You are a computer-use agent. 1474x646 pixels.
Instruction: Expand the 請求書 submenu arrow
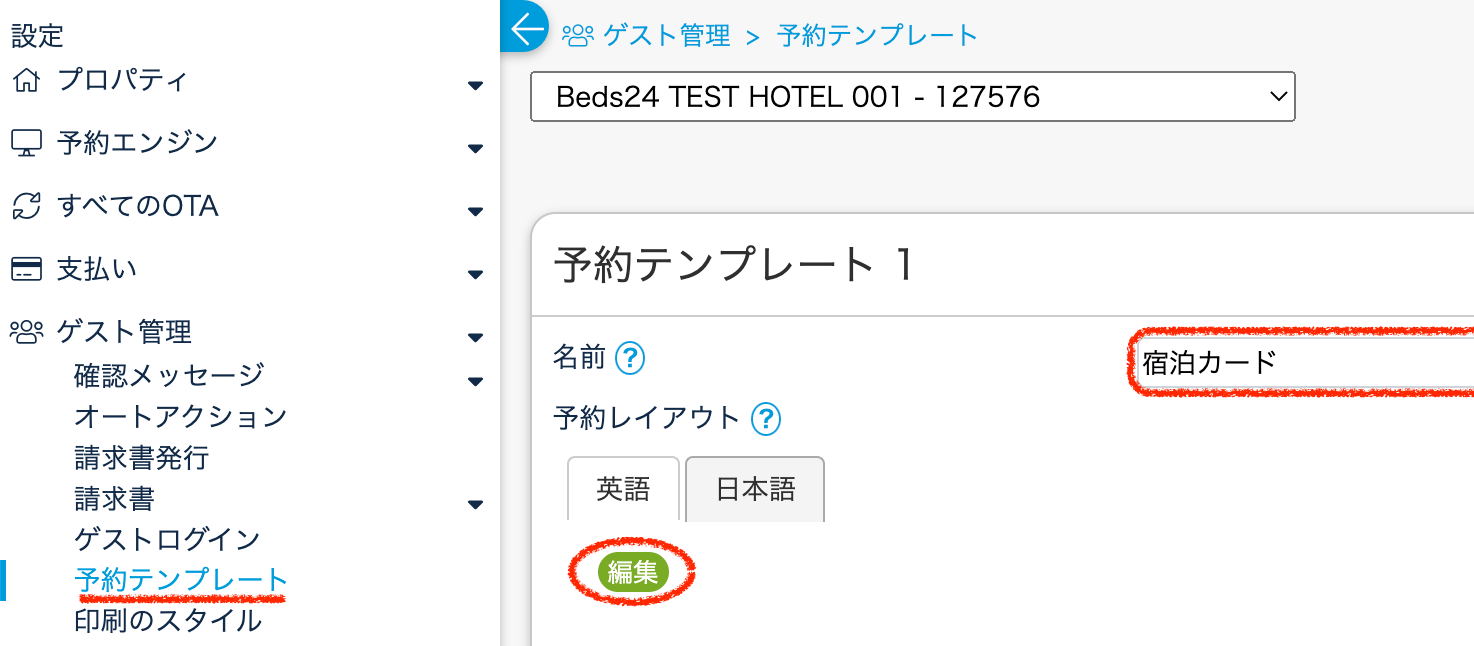[476, 505]
